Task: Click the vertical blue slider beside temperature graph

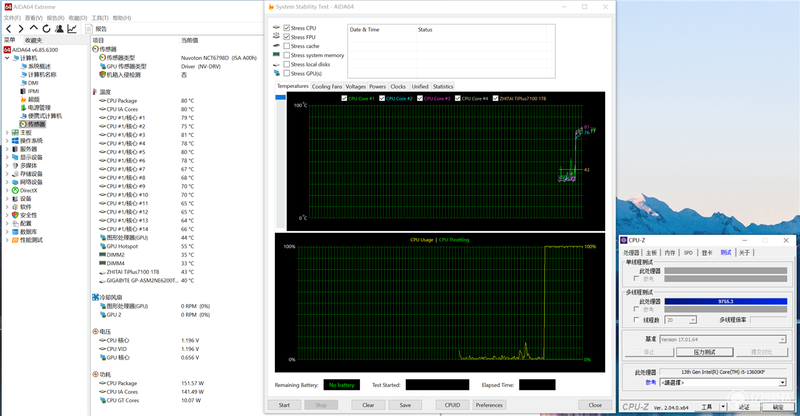Action: point(281,97)
